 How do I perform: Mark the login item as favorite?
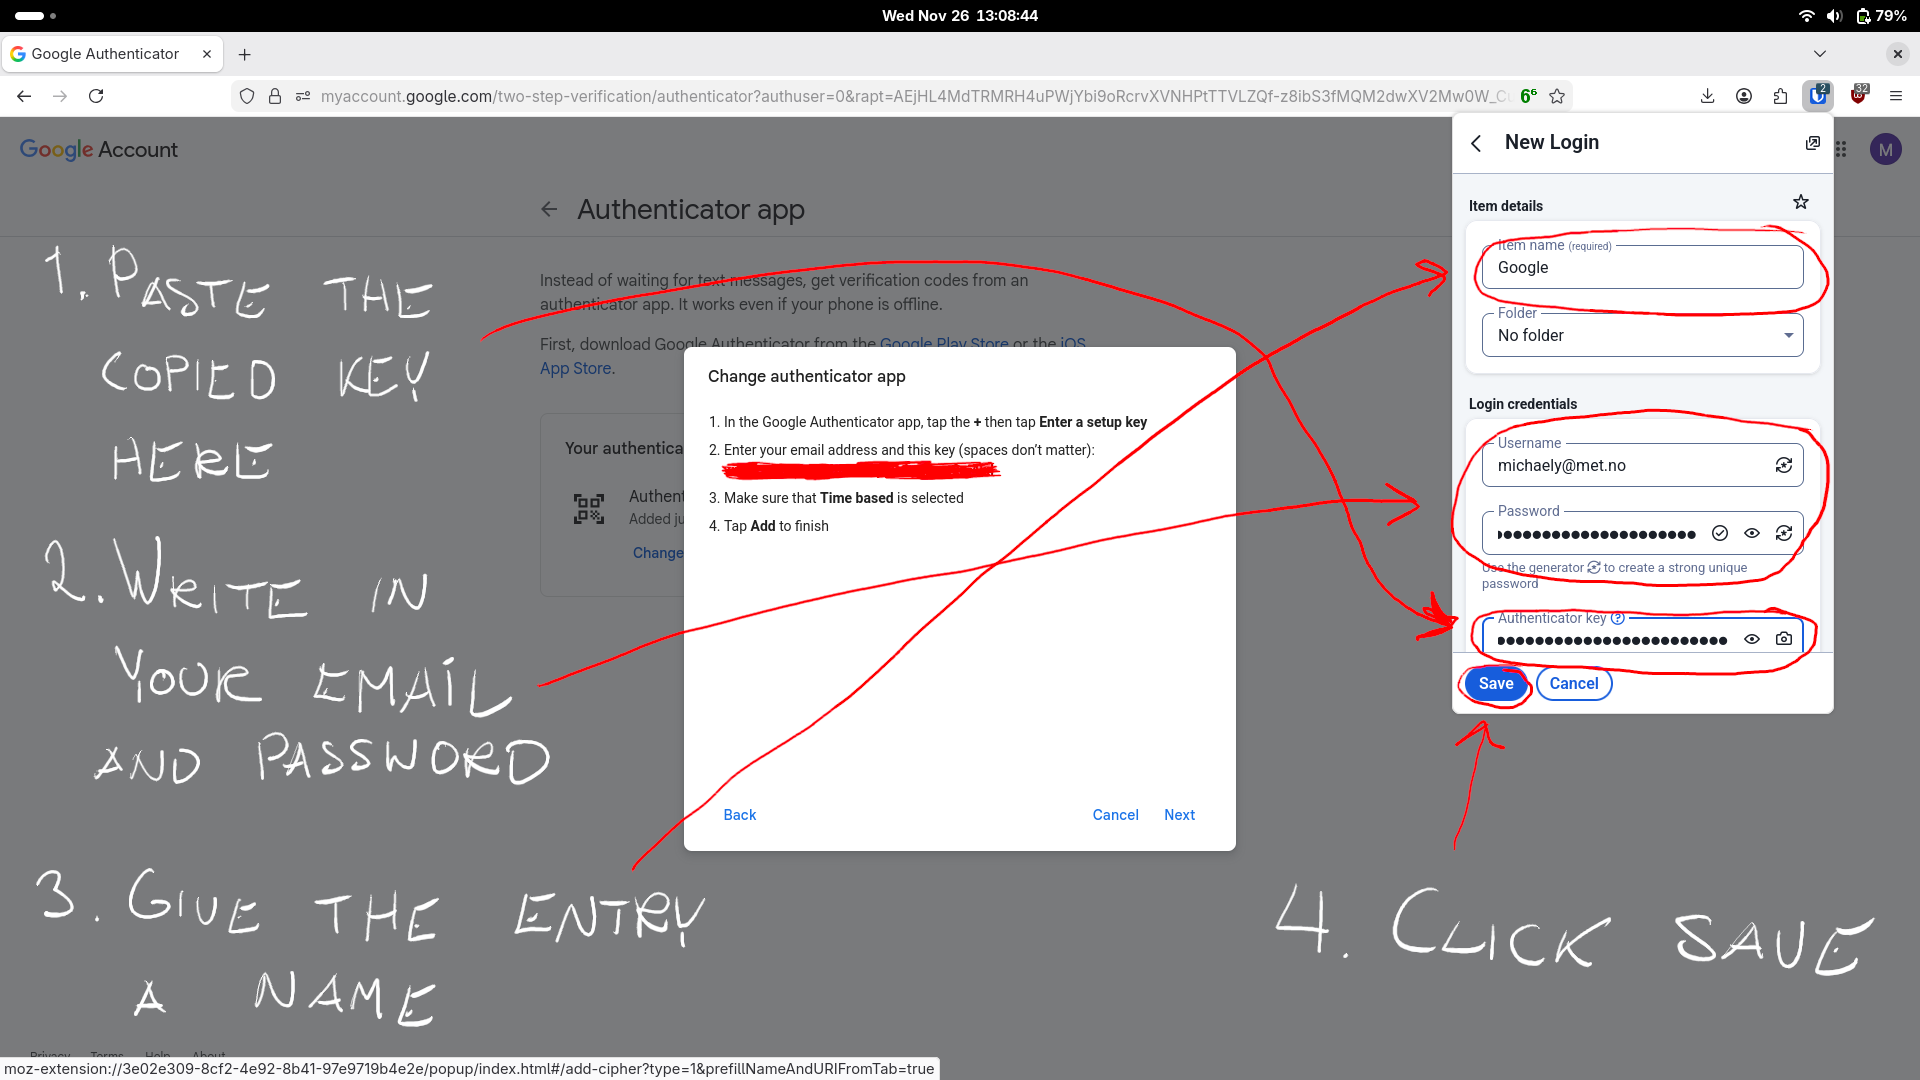pos(1800,203)
